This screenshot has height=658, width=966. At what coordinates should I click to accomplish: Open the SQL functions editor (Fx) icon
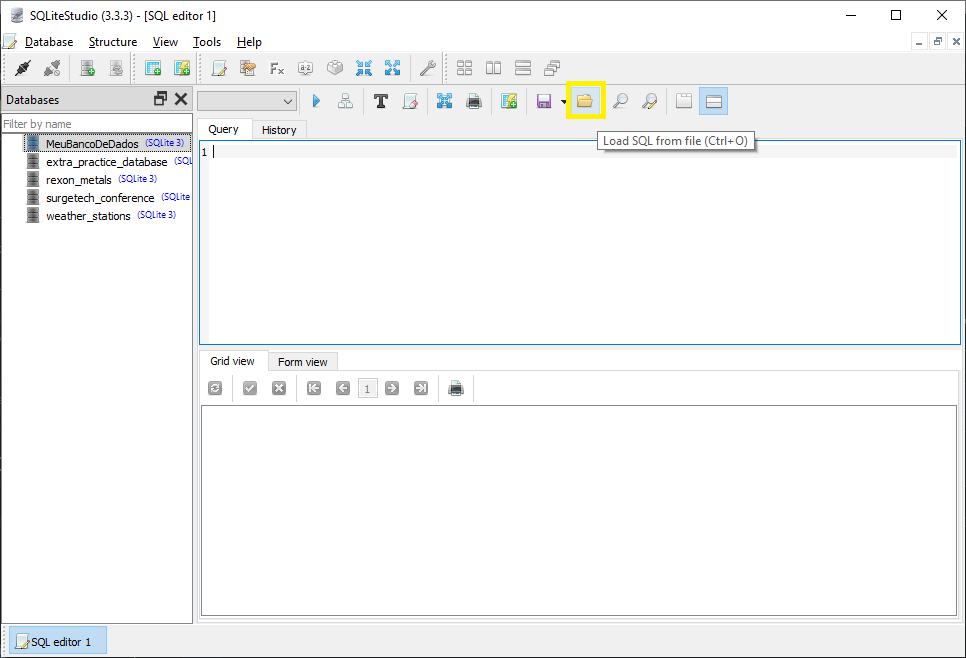277,68
